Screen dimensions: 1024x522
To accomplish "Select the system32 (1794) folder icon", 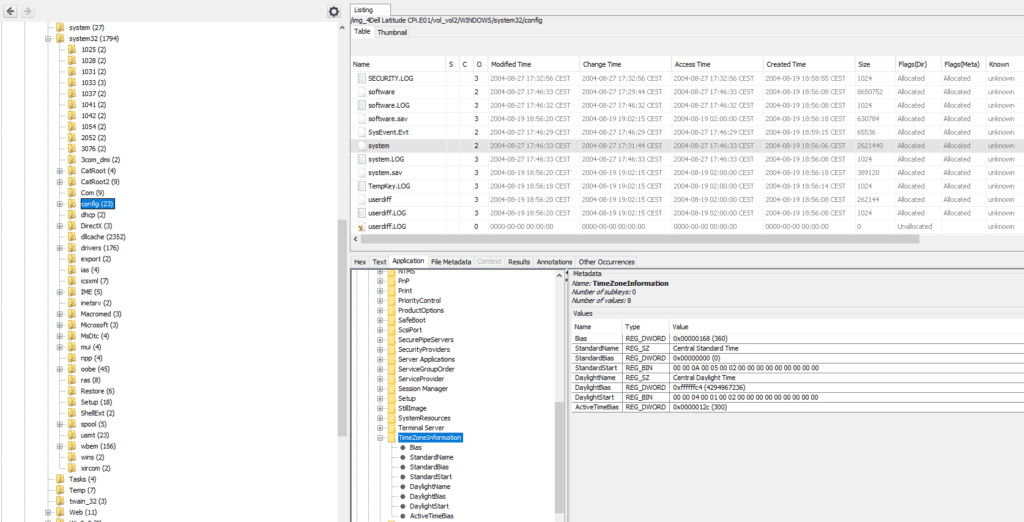I will point(61,39).
